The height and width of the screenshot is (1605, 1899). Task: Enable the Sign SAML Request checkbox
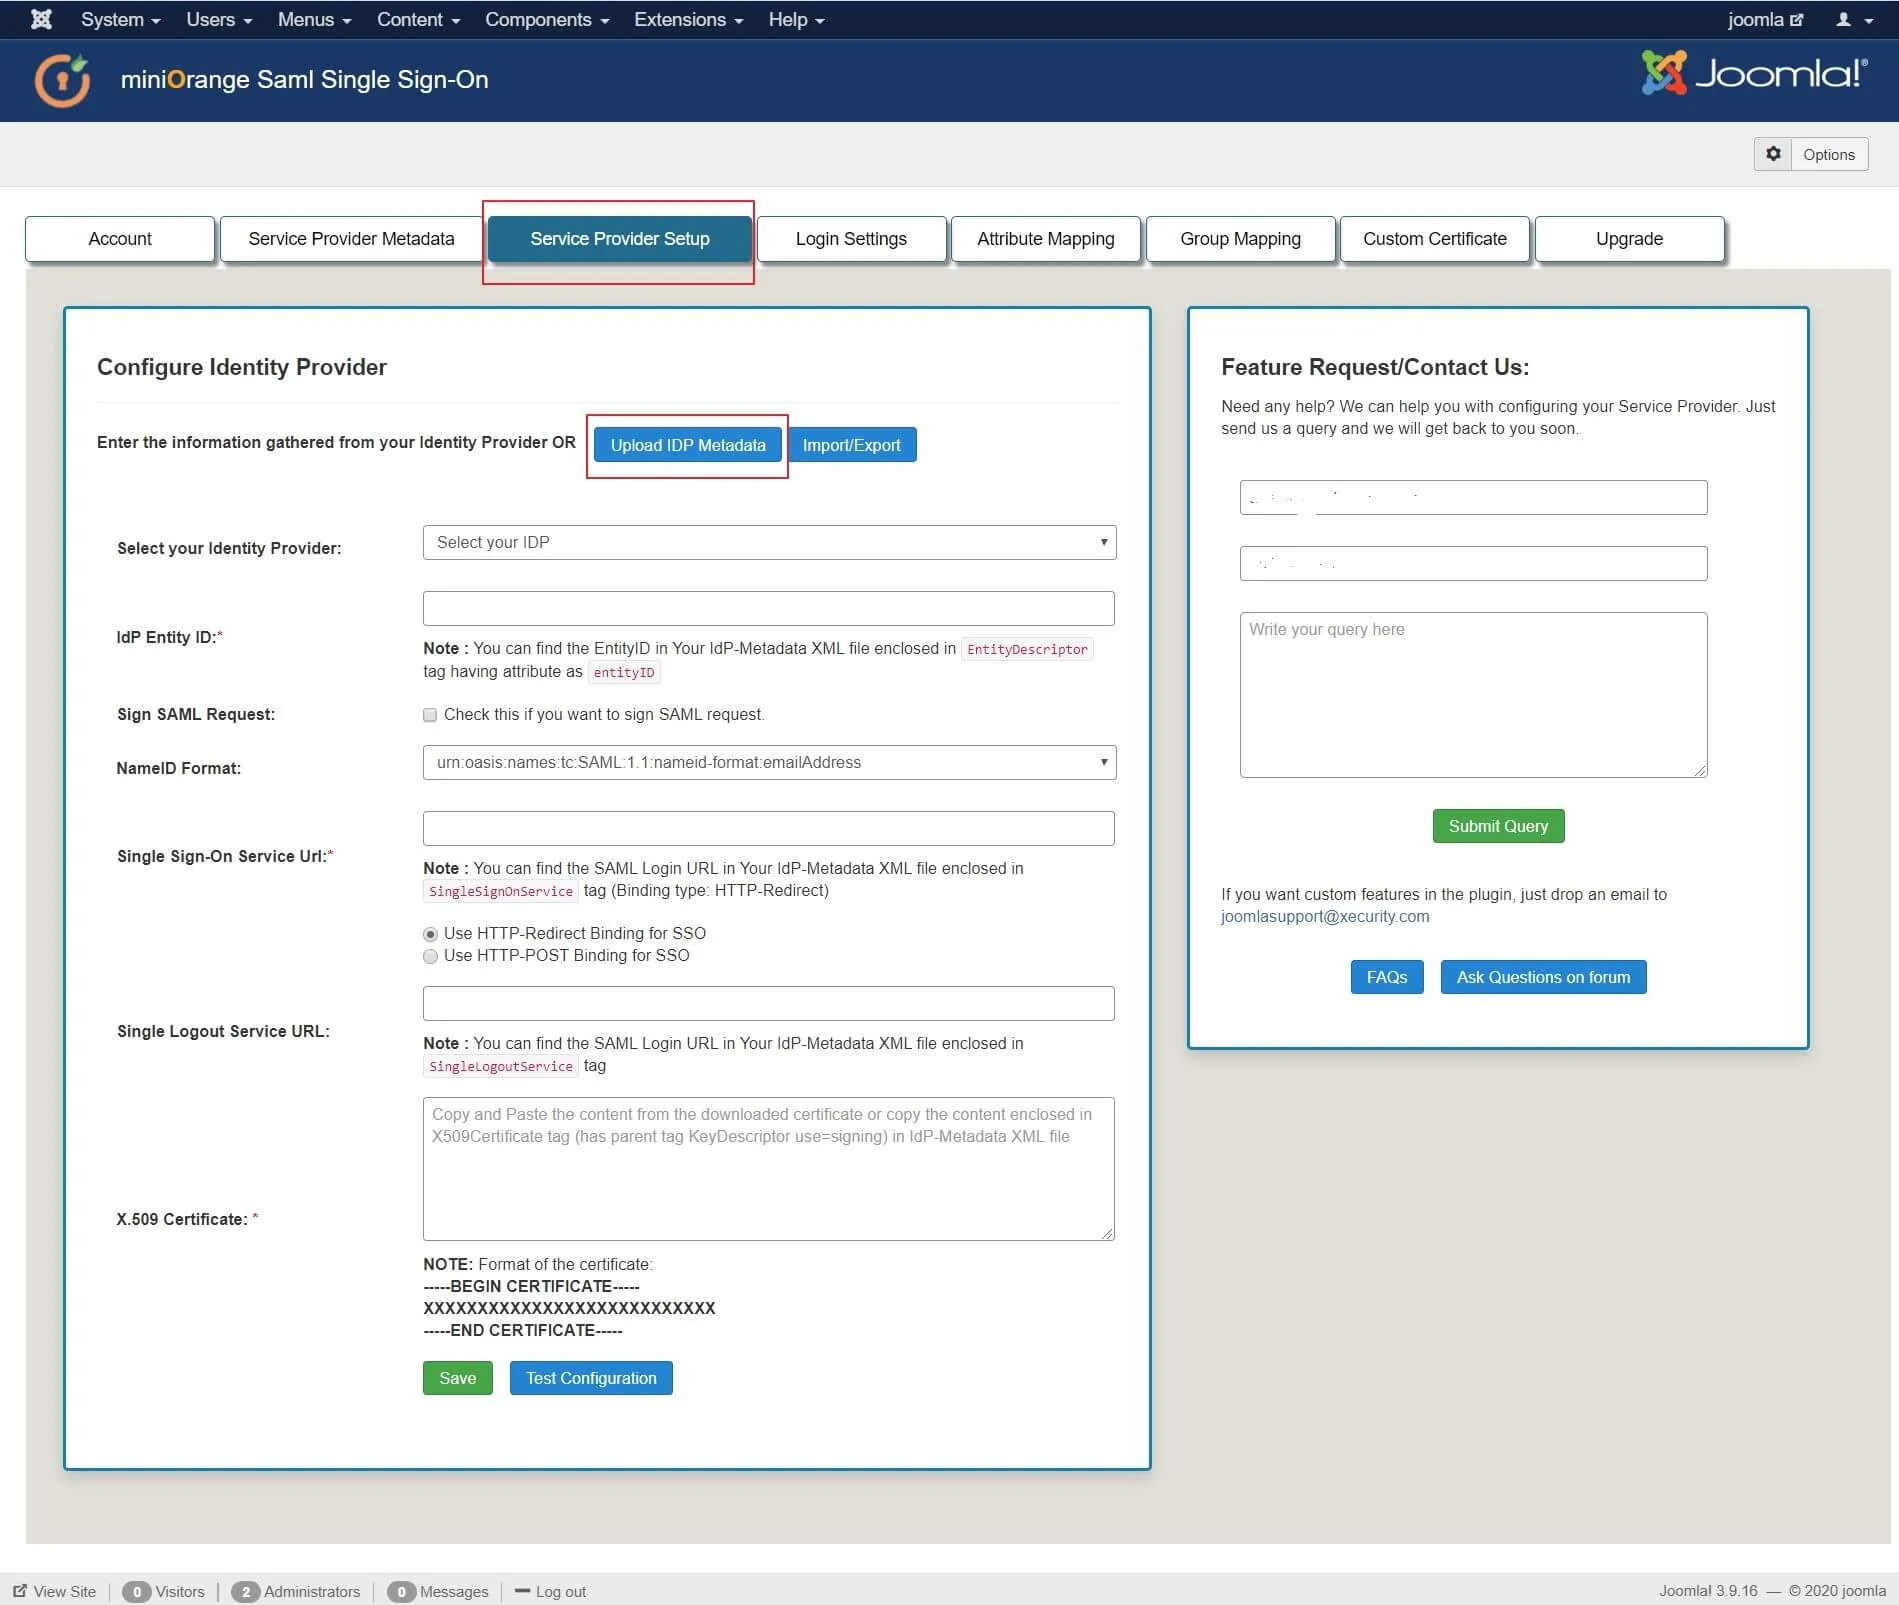[430, 715]
